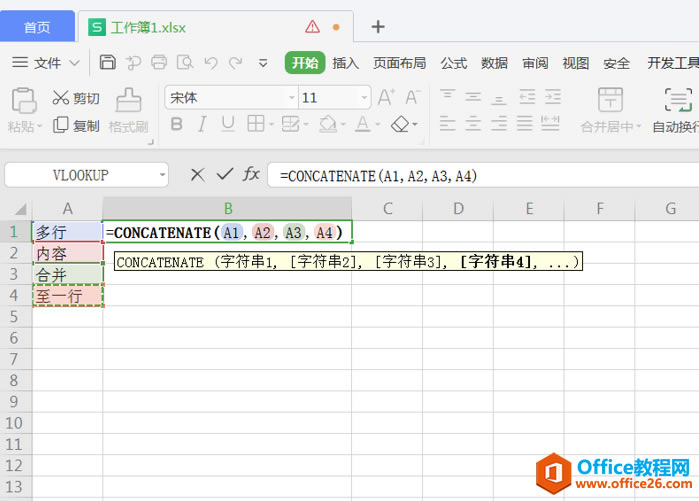Image resolution: width=699 pixels, height=501 pixels.
Task: Align text right
Action: click(499, 123)
